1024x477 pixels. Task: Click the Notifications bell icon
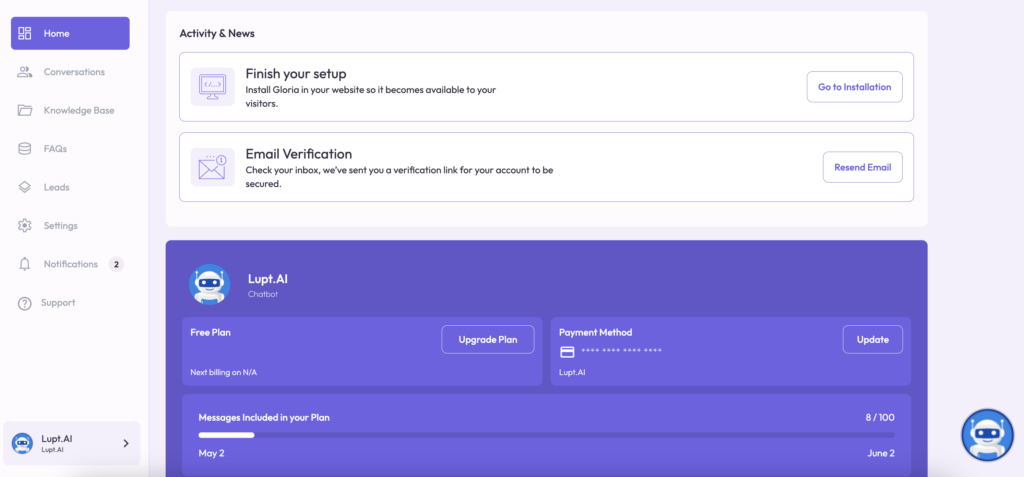click(x=25, y=264)
